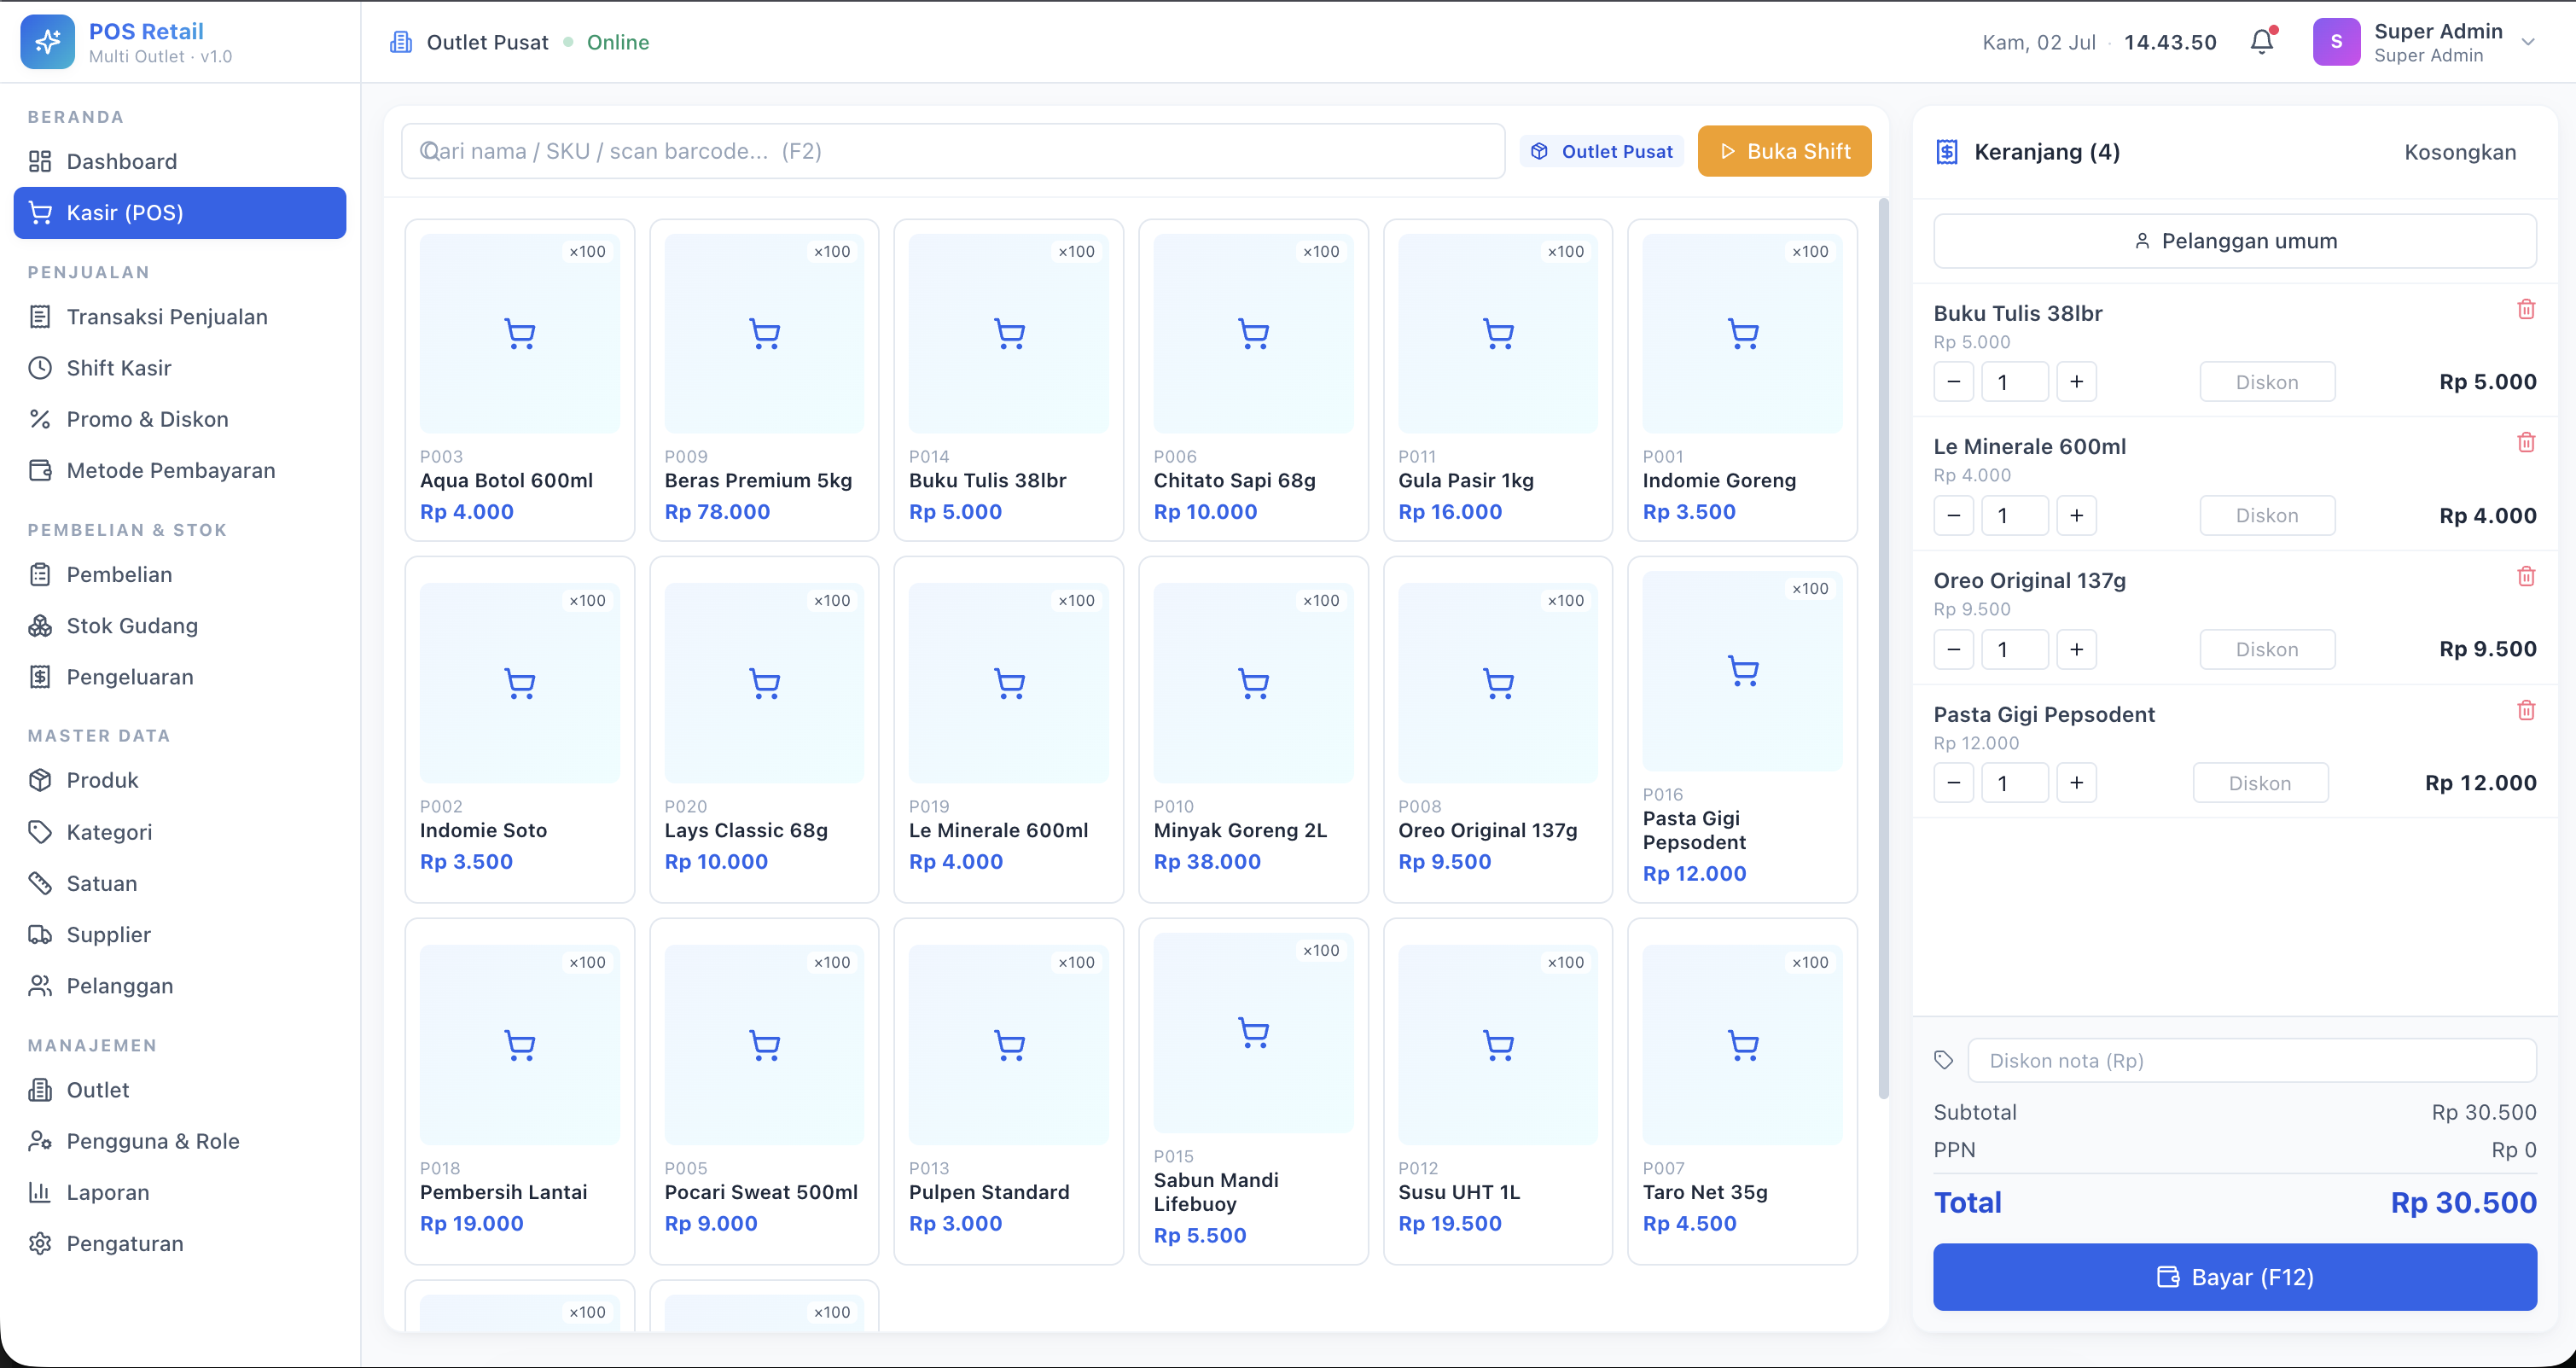Click the Keranjang receipt icon

(1947, 152)
